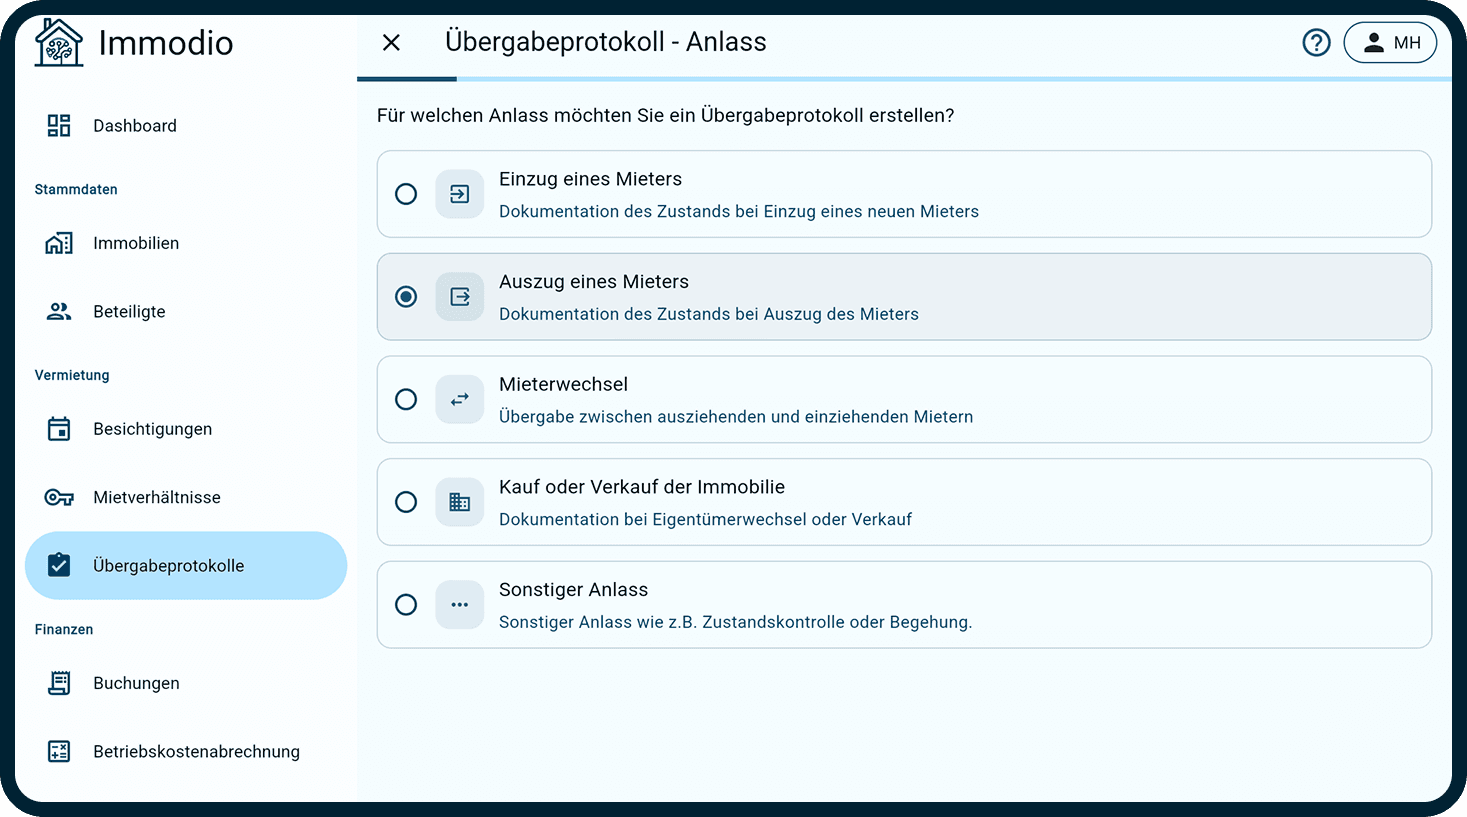The image size is (1467, 817).
Task: Click the Mietverhältnisse key icon
Action: 59,497
